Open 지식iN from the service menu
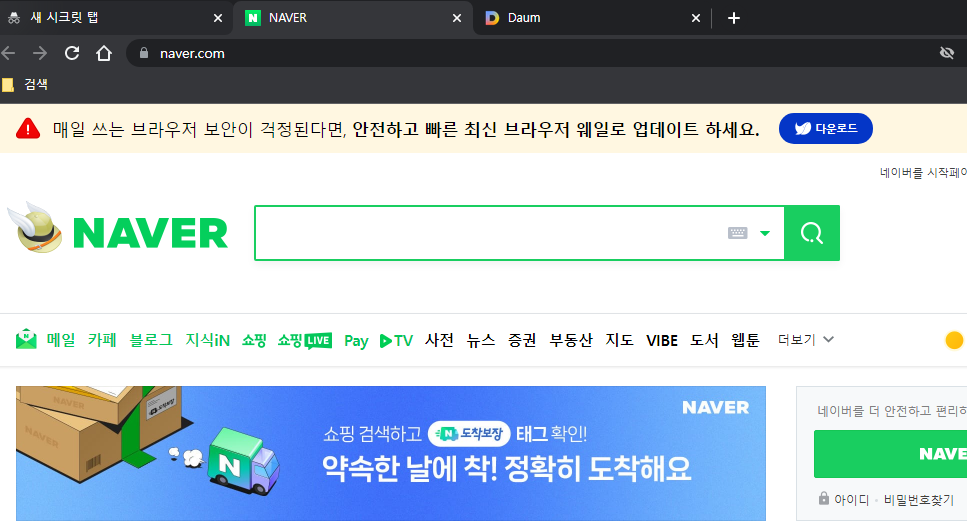967x530 pixels. pos(207,340)
